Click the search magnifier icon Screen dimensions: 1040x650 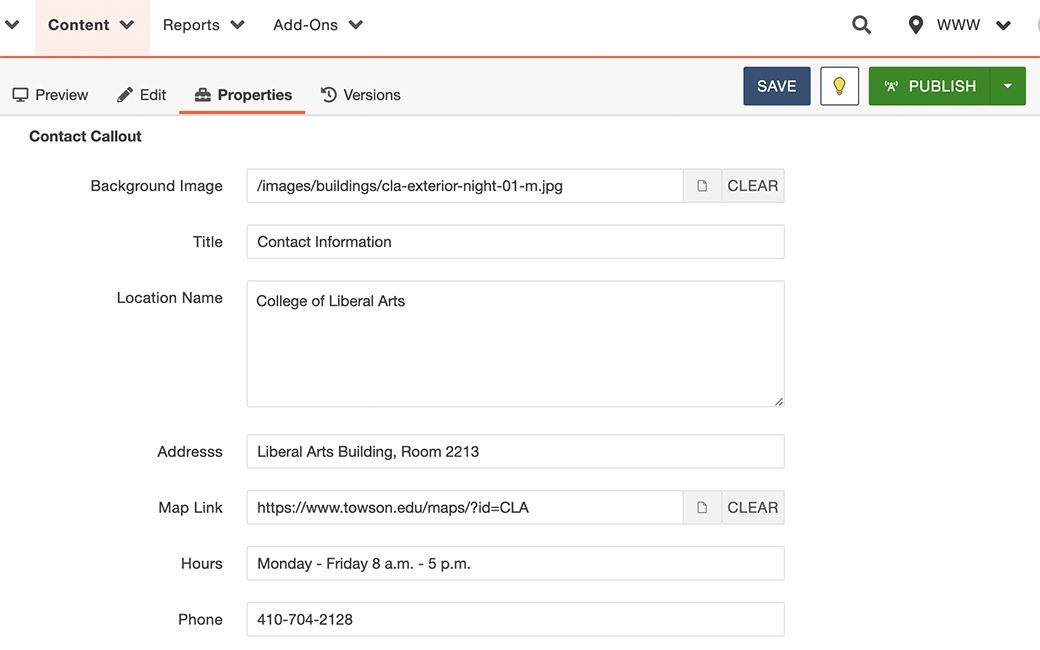tap(861, 25)
